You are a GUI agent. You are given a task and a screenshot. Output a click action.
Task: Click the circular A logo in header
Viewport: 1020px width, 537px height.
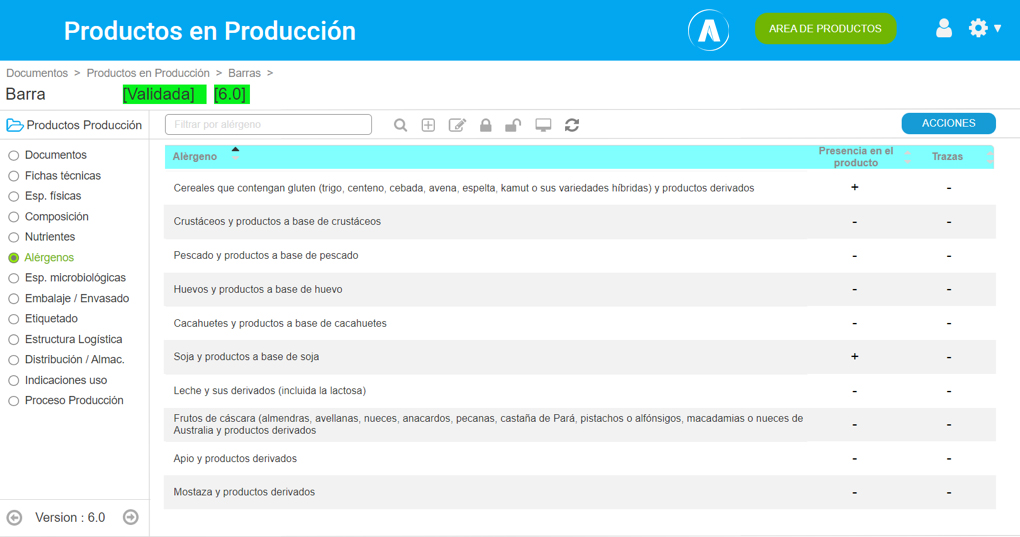(708, 30)
